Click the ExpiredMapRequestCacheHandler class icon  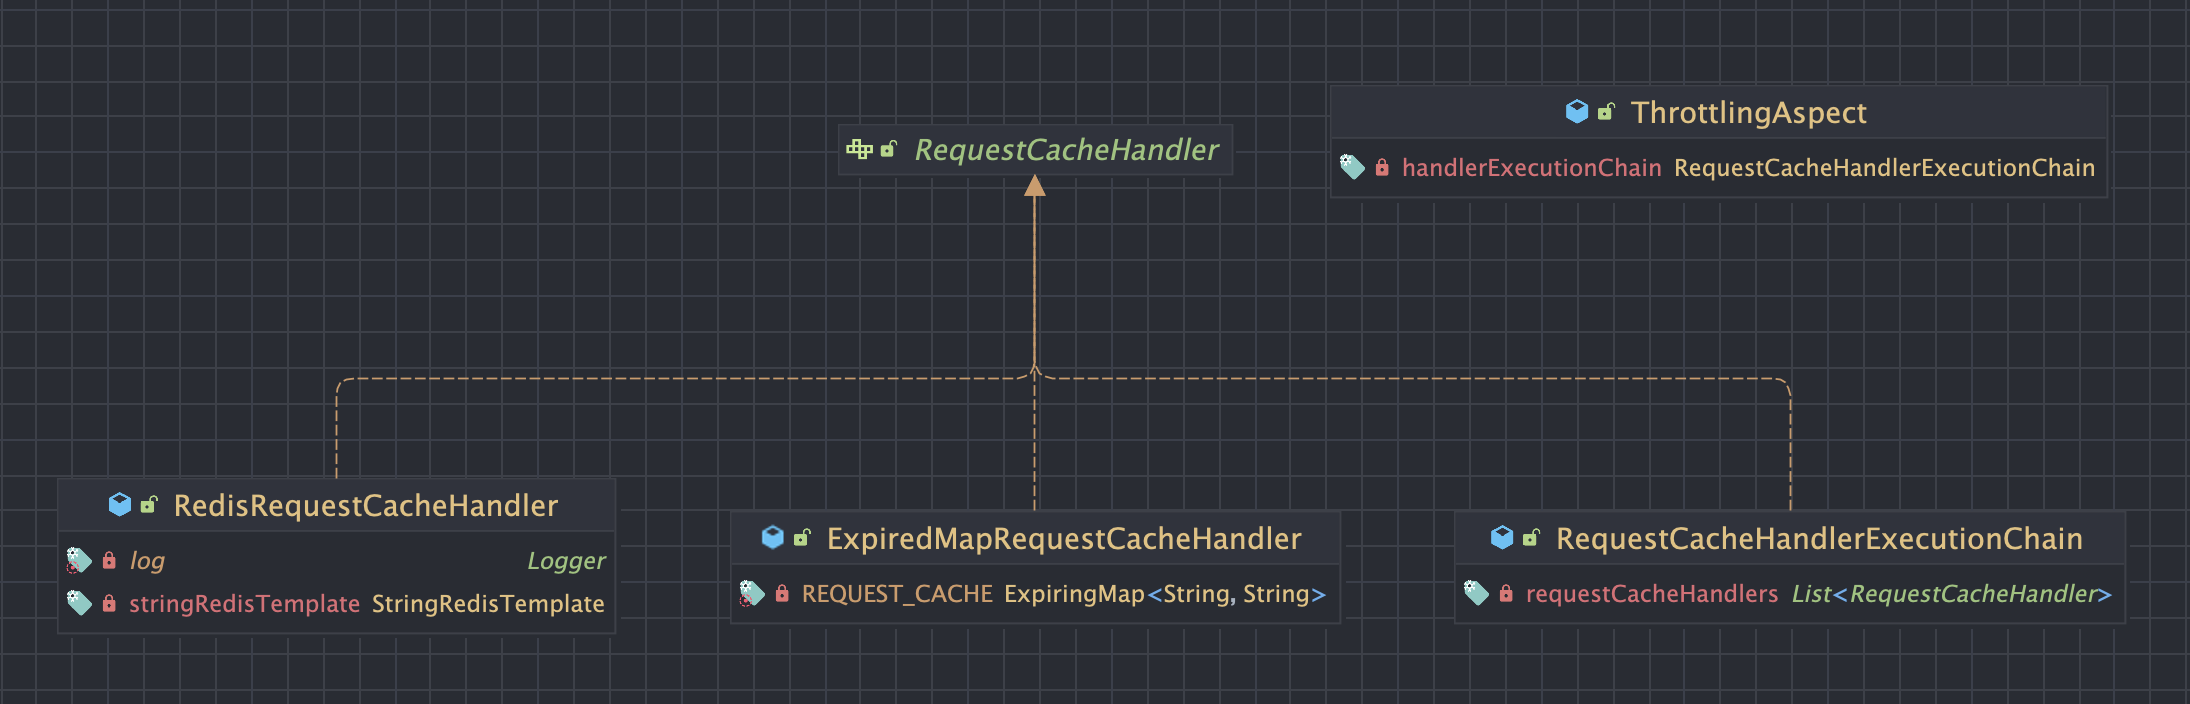[x=773, y=537]
